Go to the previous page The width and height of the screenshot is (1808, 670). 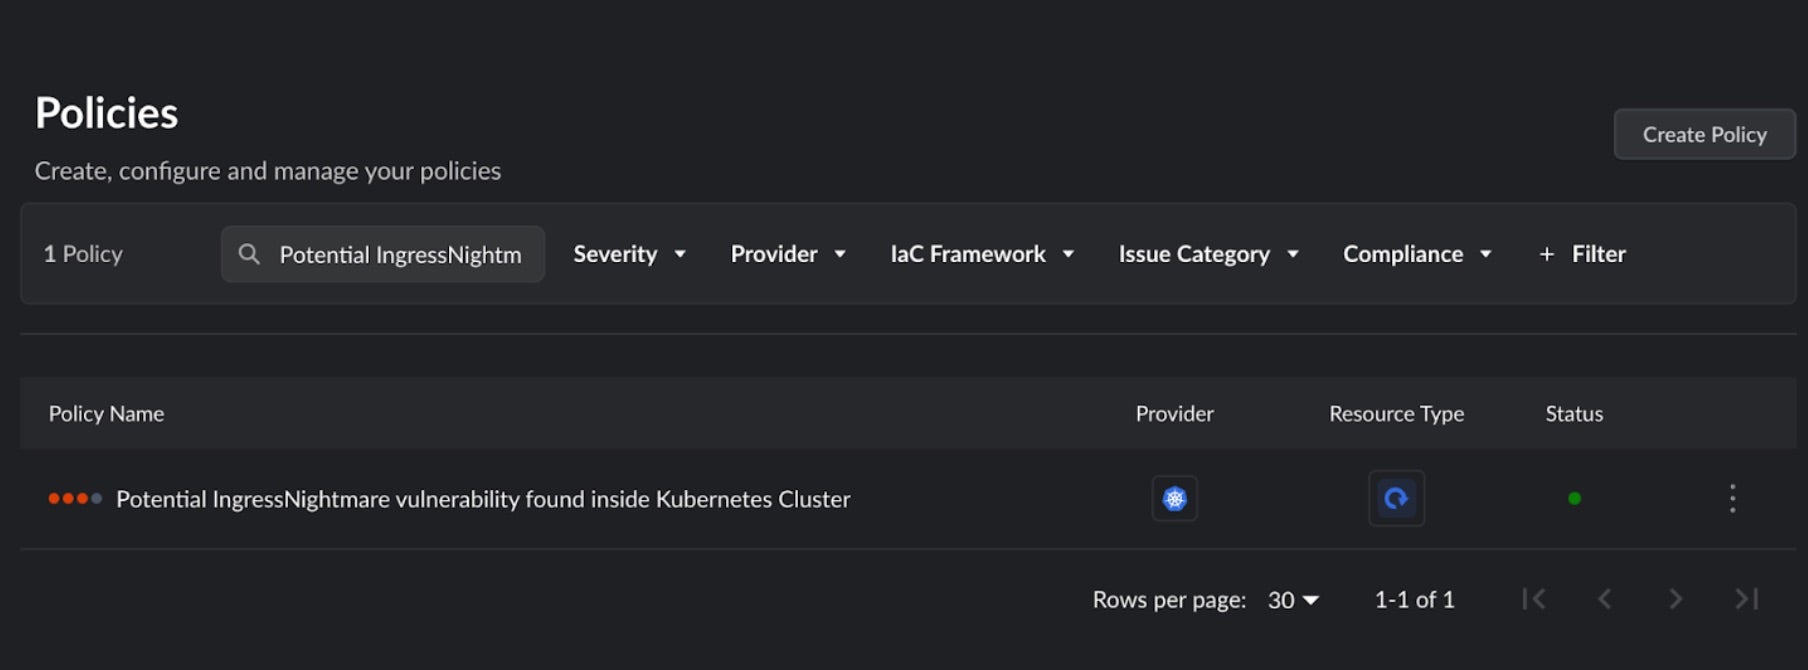coord(1605,599)
